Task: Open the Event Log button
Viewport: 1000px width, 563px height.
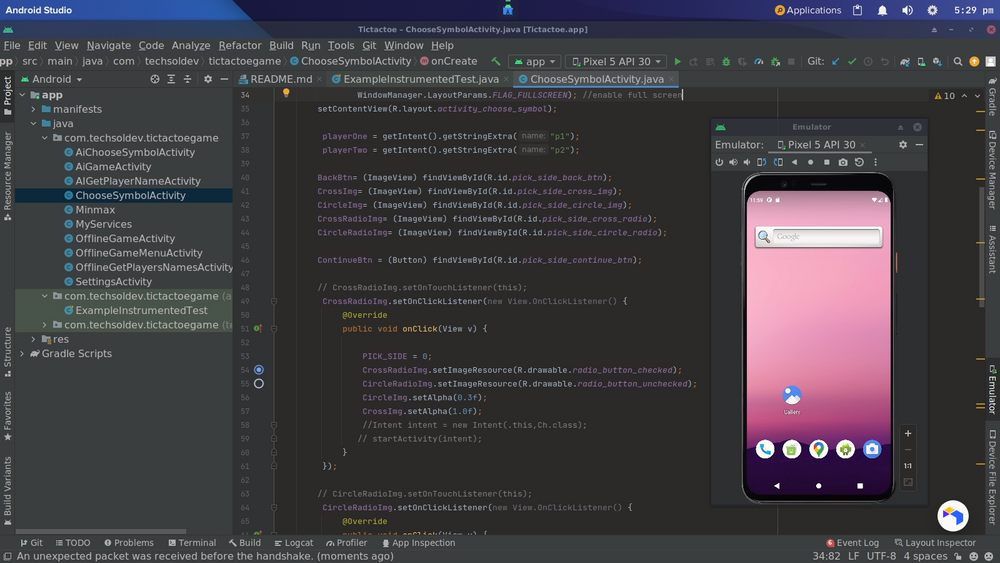Action: (x=851, y=543)
